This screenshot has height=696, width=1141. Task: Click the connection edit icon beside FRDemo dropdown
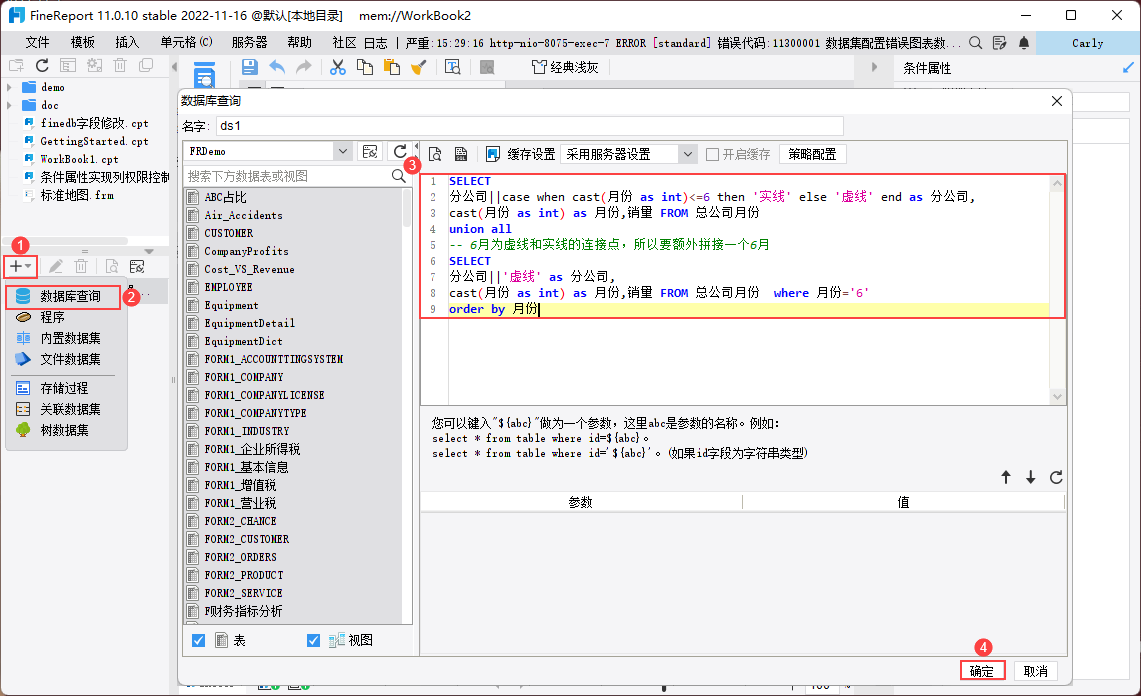point(370,151)
